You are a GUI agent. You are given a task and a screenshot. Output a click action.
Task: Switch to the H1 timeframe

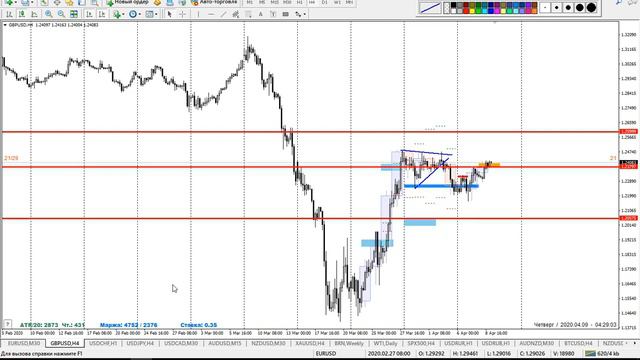[300, 2]
